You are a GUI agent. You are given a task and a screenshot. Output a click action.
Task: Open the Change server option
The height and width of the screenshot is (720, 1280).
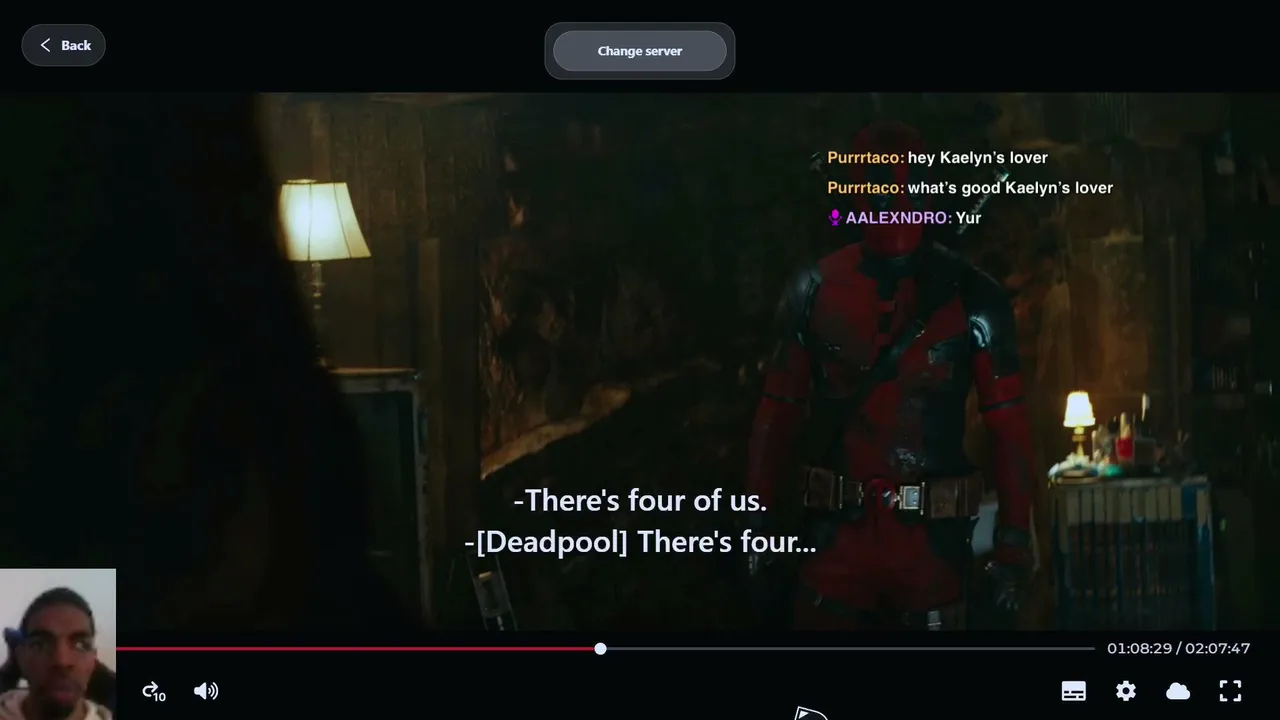click(640, 51)
